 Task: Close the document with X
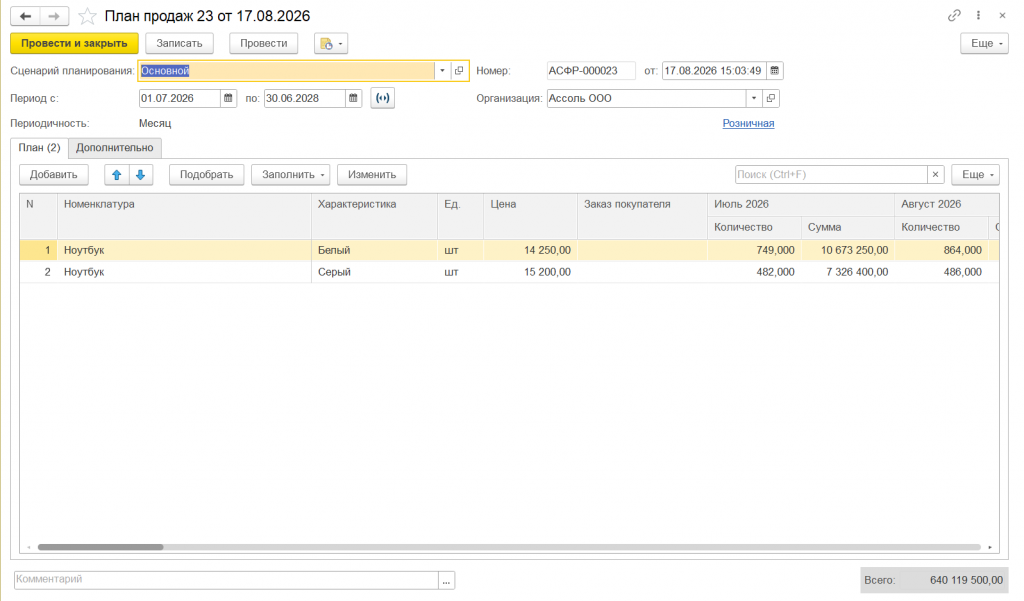[1002, 15]
